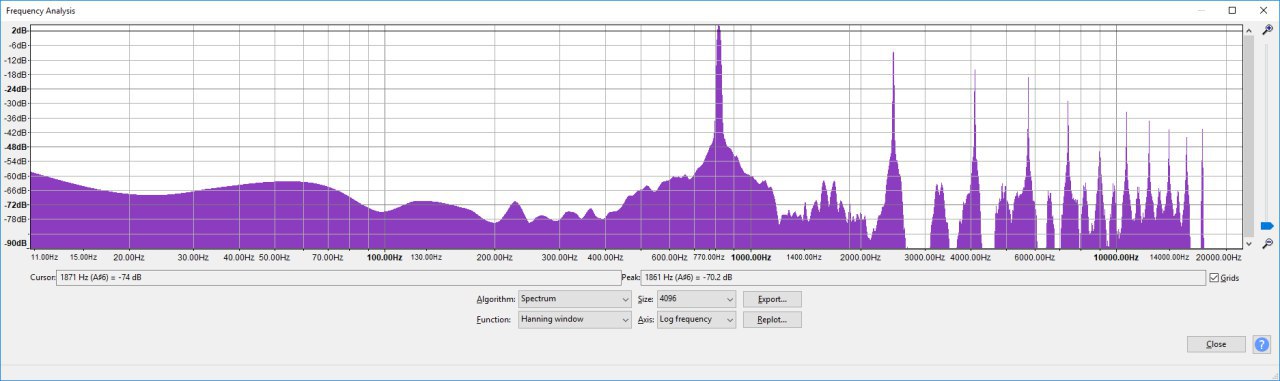The width and height of the screenshot is (1280, 381).
Task: Click the 100.00Hz frequency axis label
Action: point(384,257)
